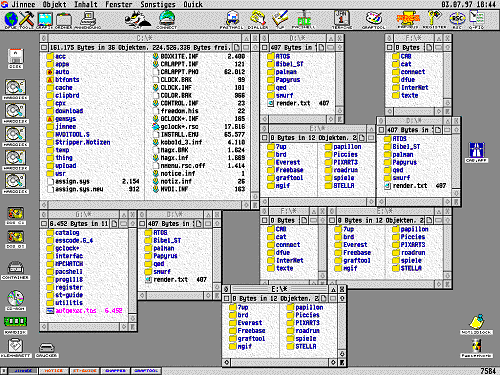500x375 pixels.
Task: Launch the Connect dome icon
Action: coord(167,20)
